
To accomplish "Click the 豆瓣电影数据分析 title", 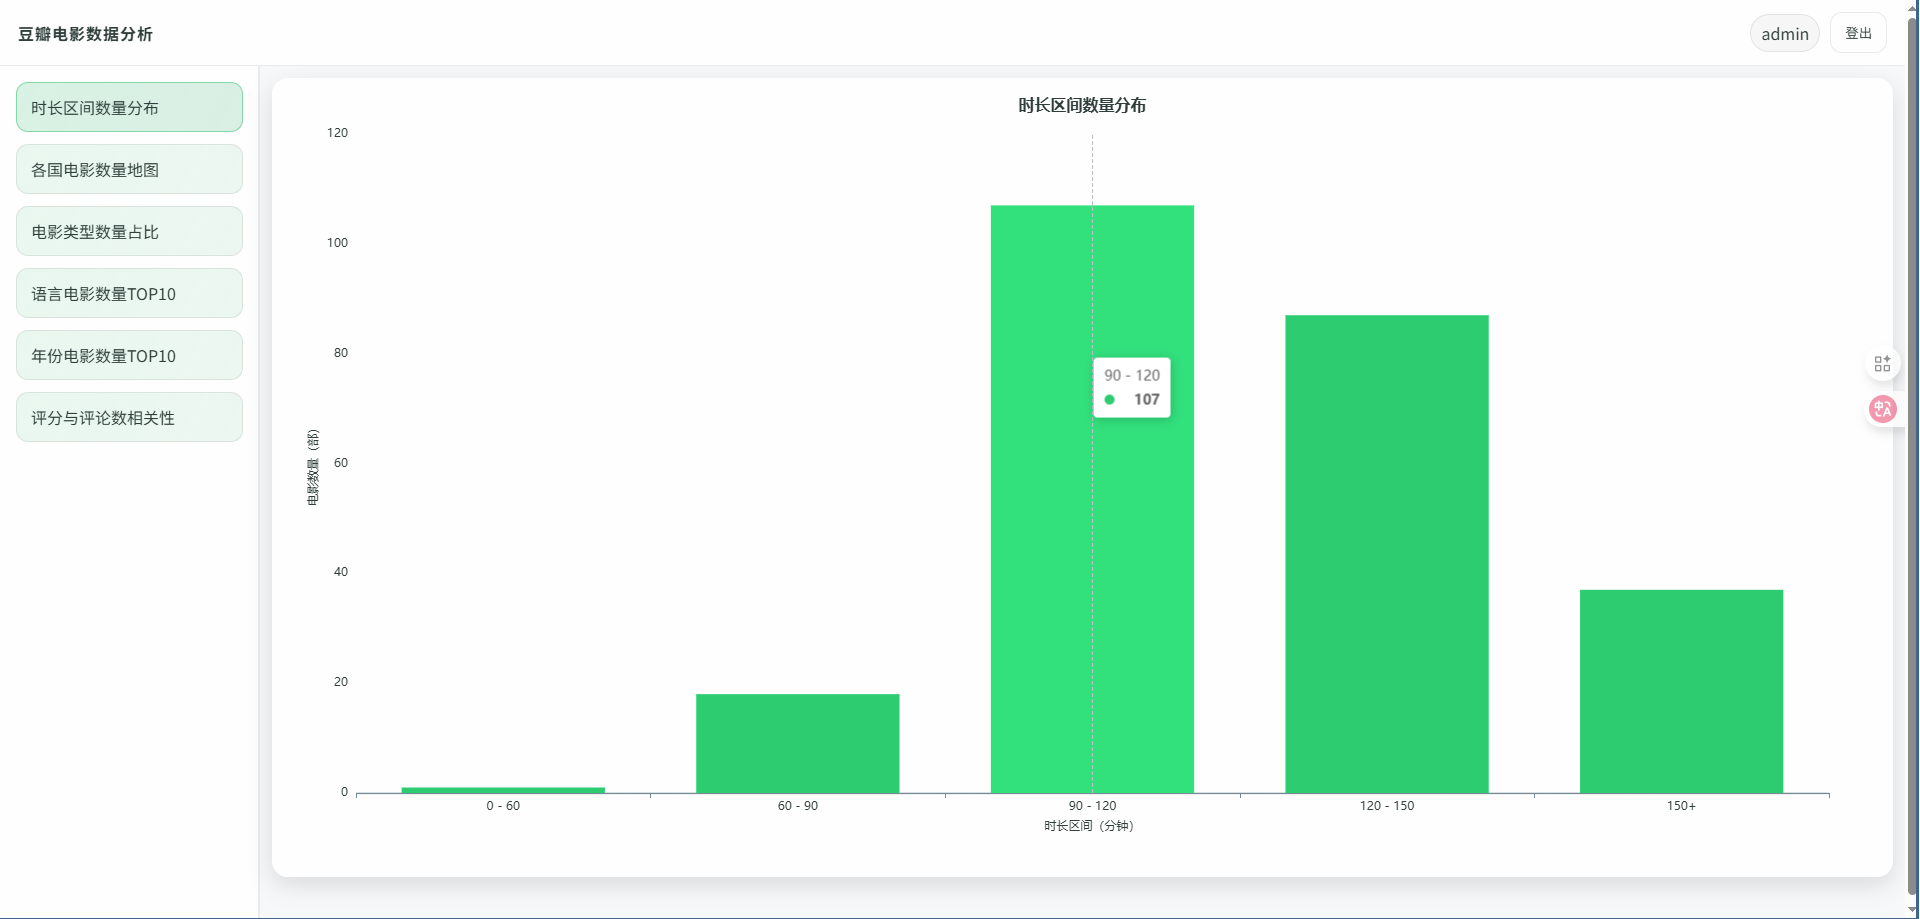I will (85, 34).
